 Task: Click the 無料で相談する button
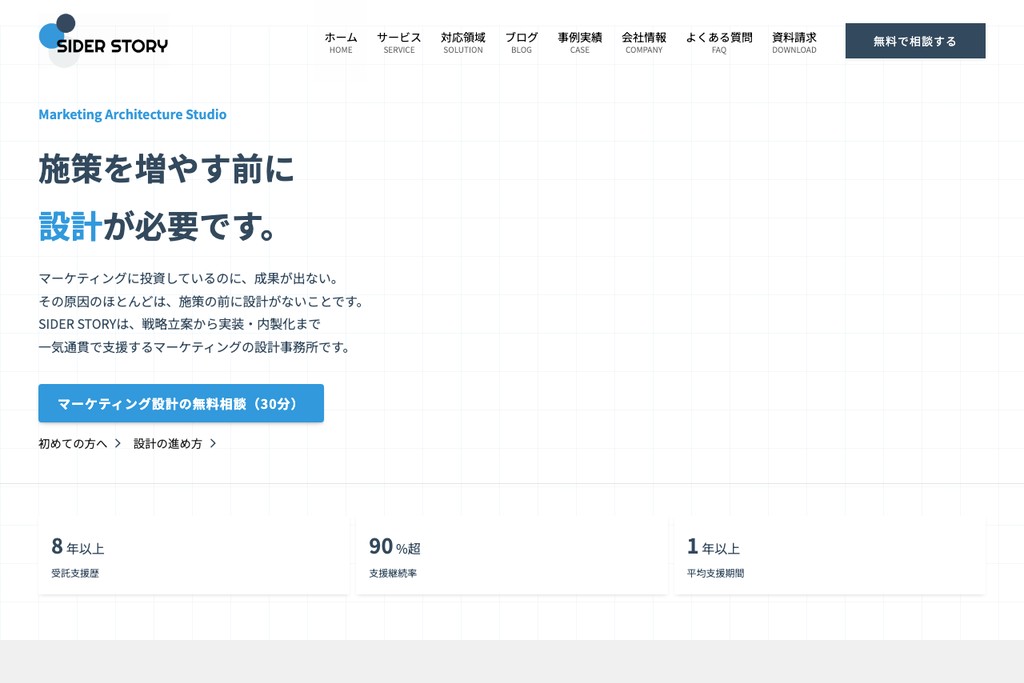[x=915, y=40]
